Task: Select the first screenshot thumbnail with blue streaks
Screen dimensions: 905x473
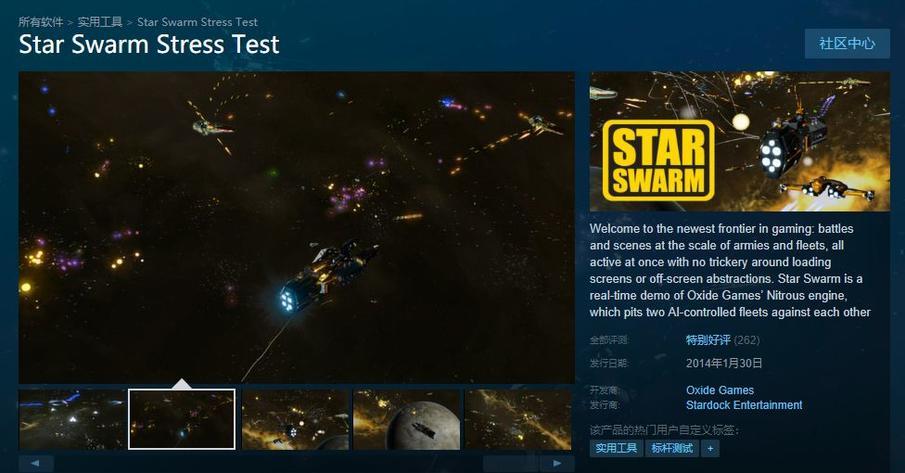Action: point(71,419)
